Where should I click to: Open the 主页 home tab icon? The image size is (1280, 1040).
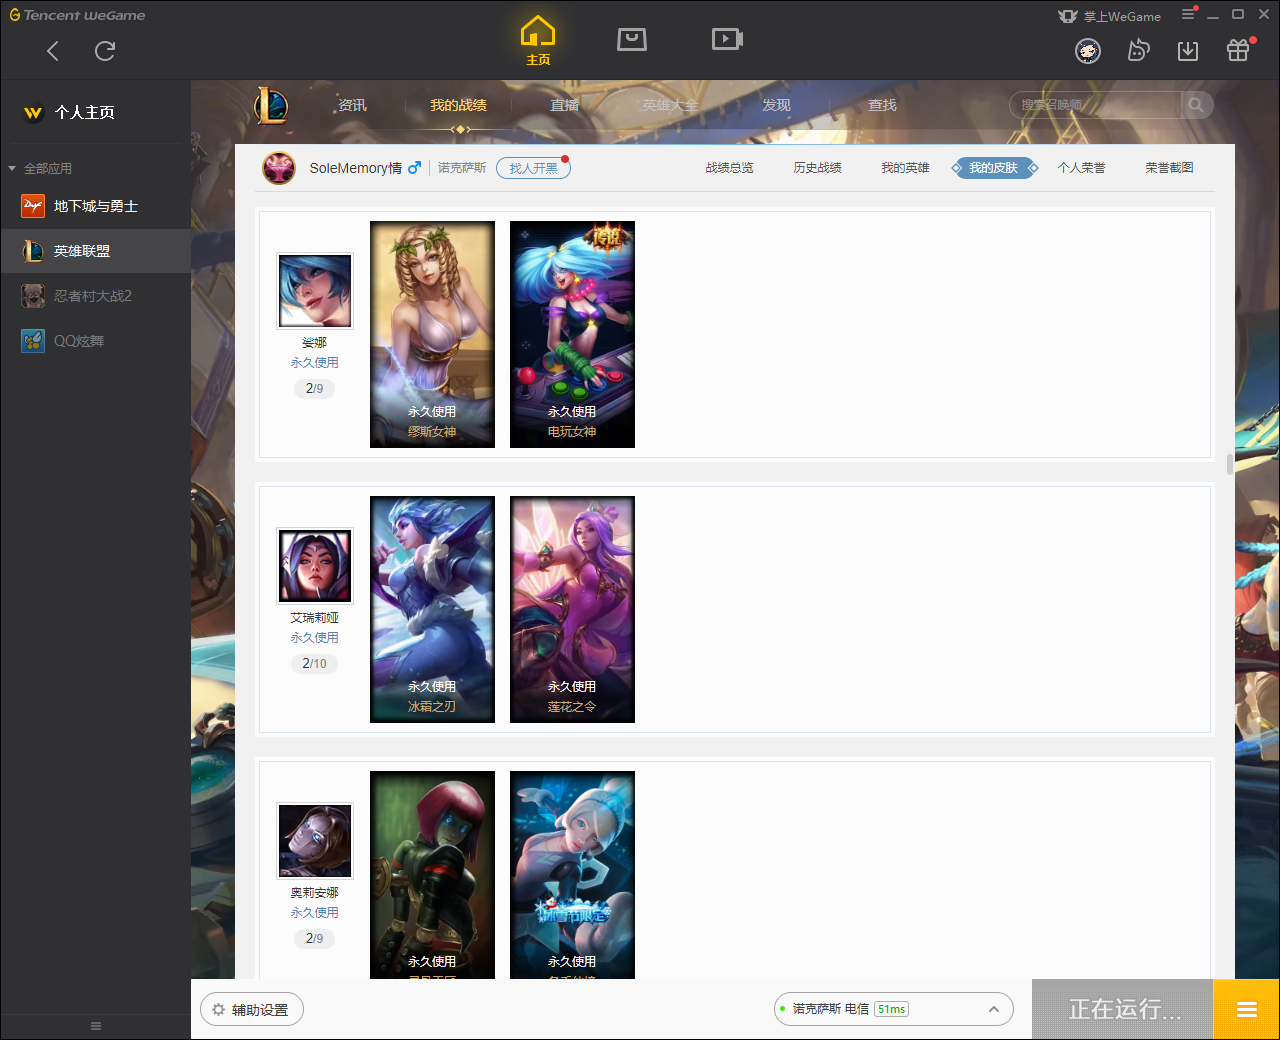[x=538, y=41]
